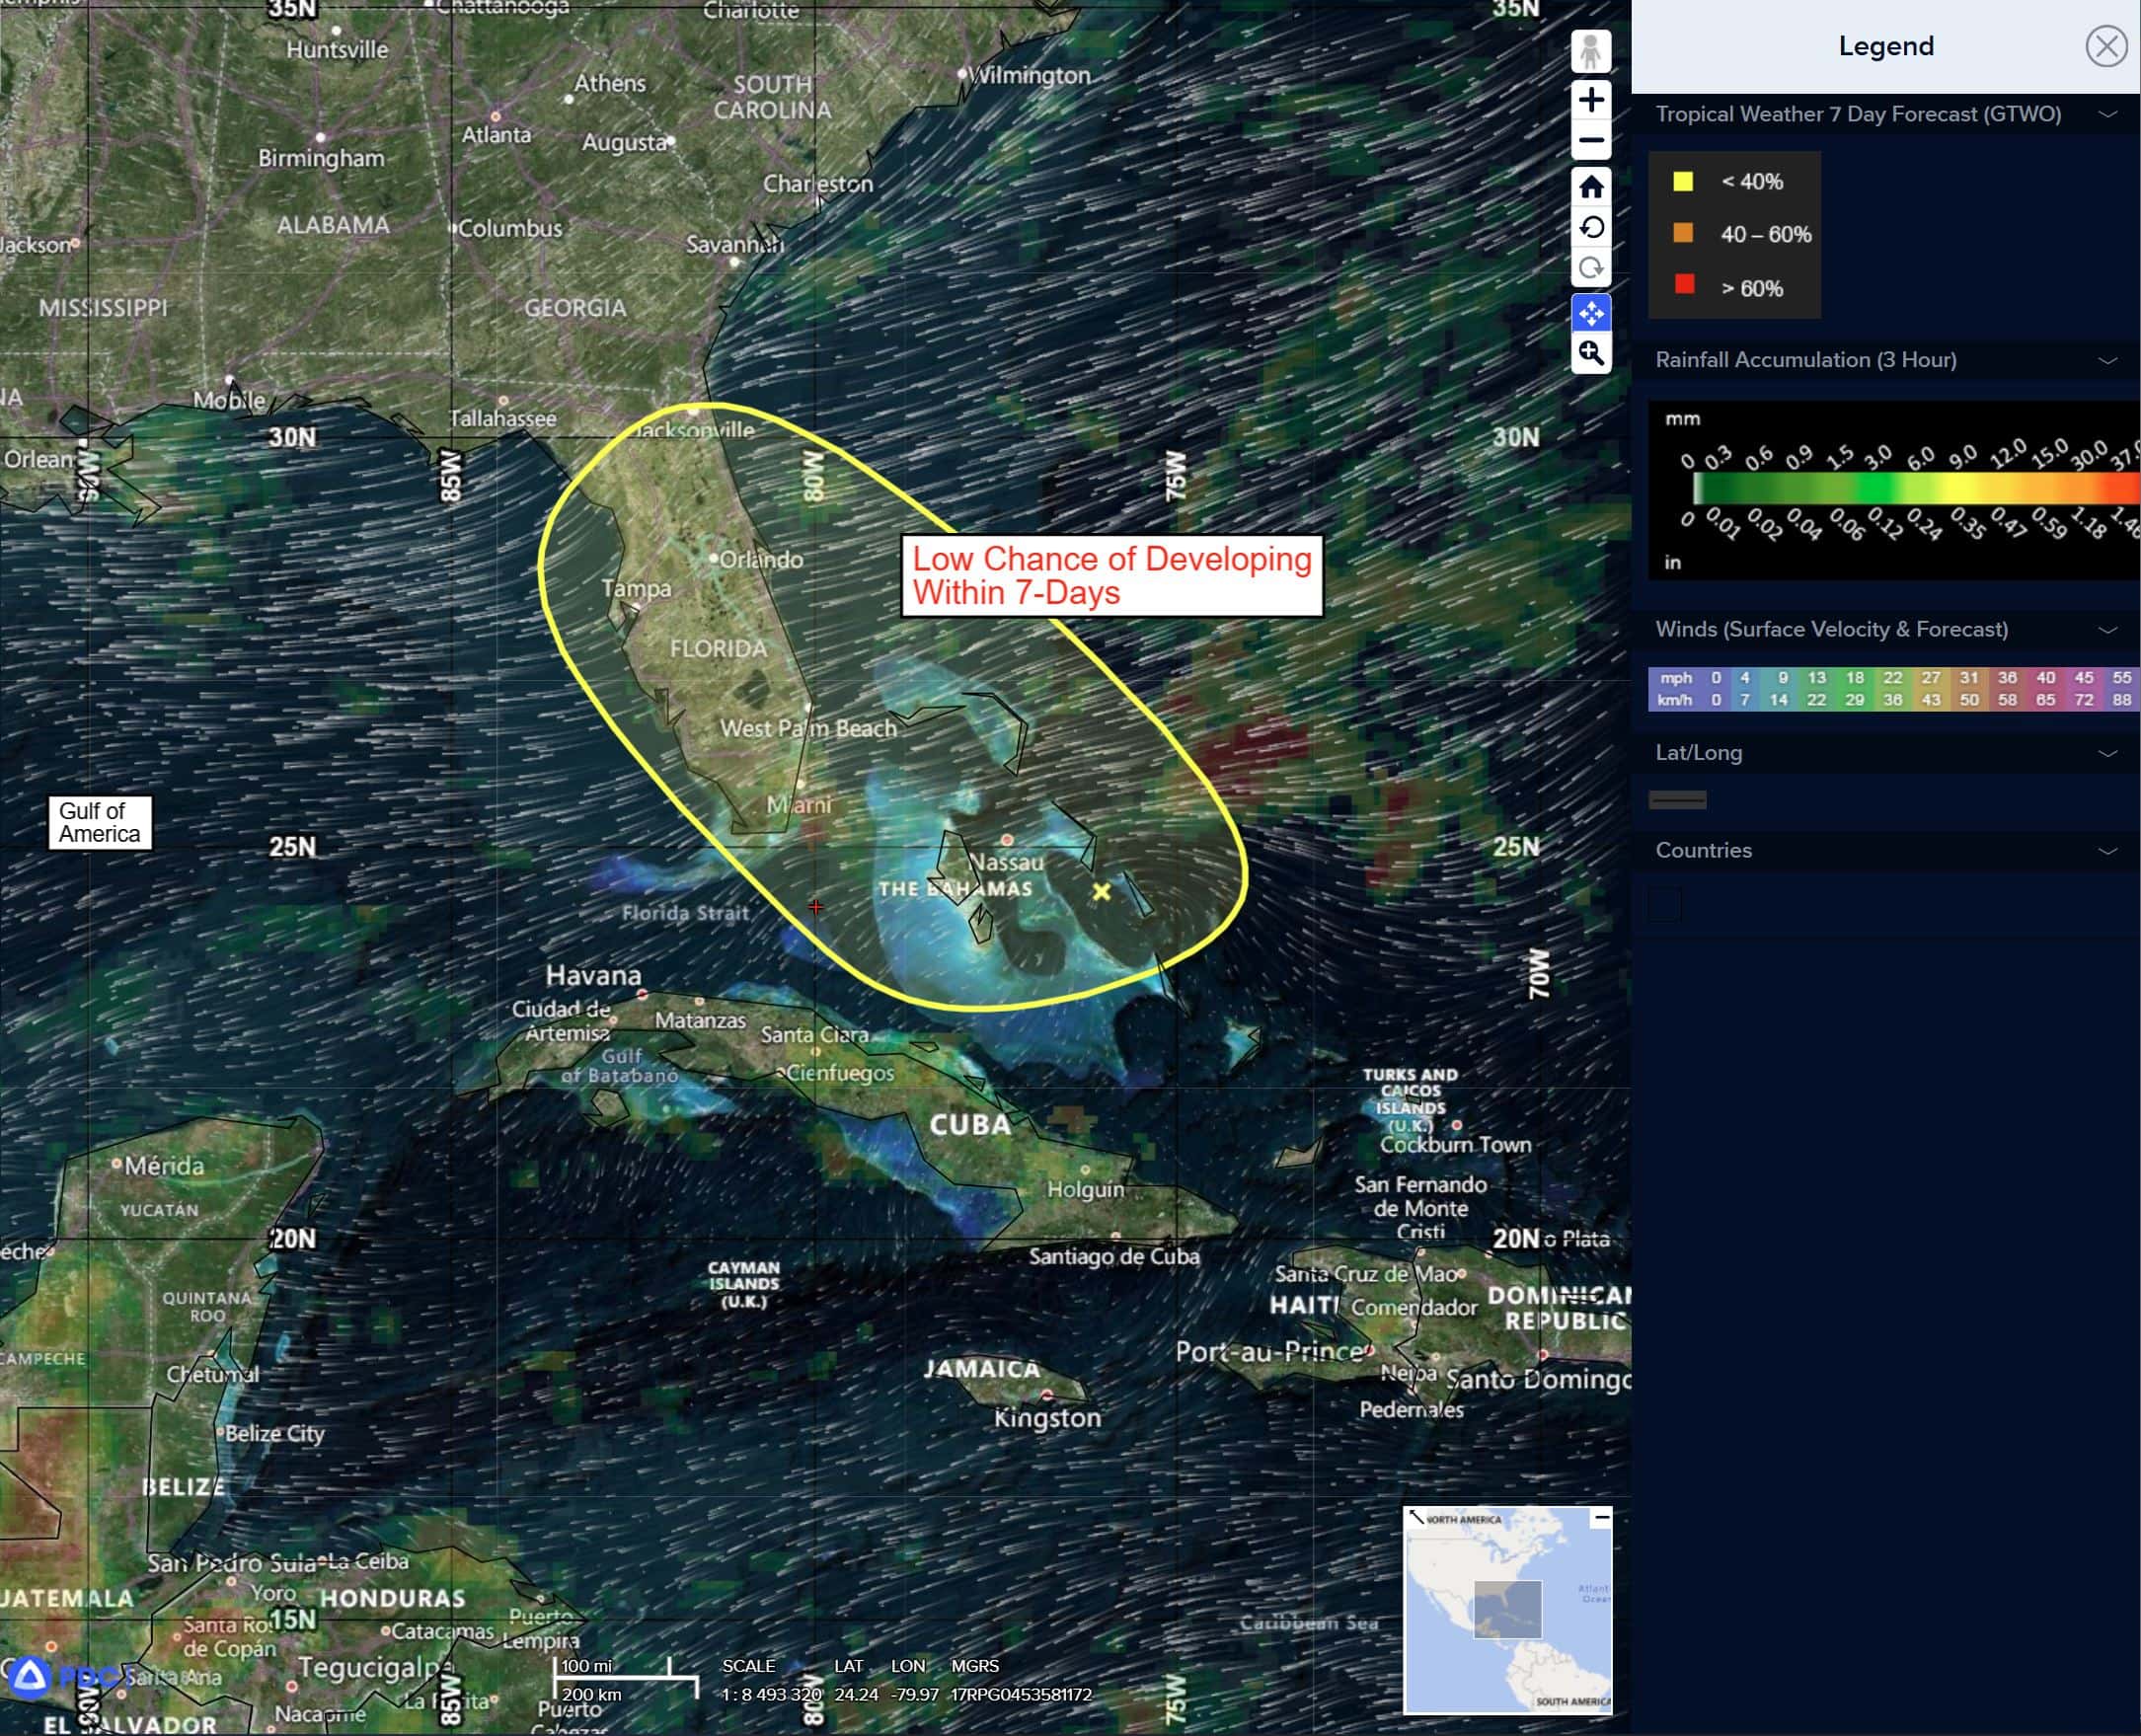Close the Legend panel
The height and width of the screenshot is (1736, 2141).
(2106, 46)
